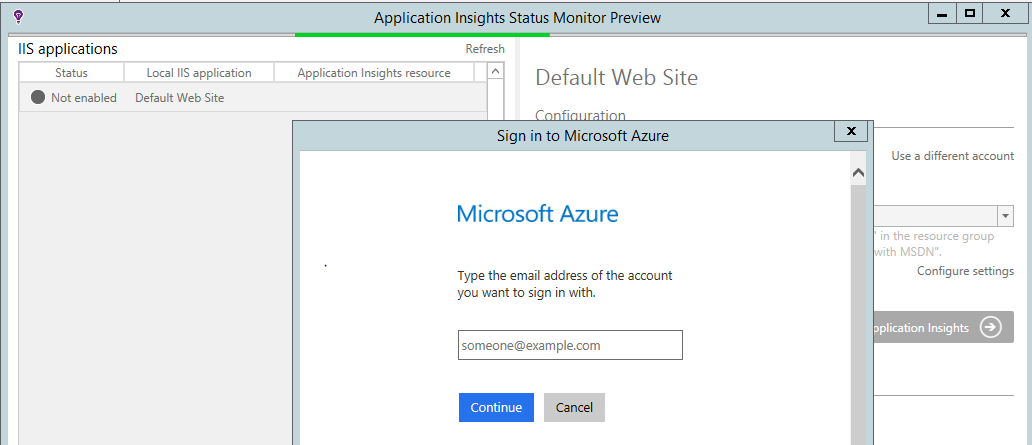Click the IIS applications panel title
Viewport: 1032px width, 445px height.
click(68, 49)
